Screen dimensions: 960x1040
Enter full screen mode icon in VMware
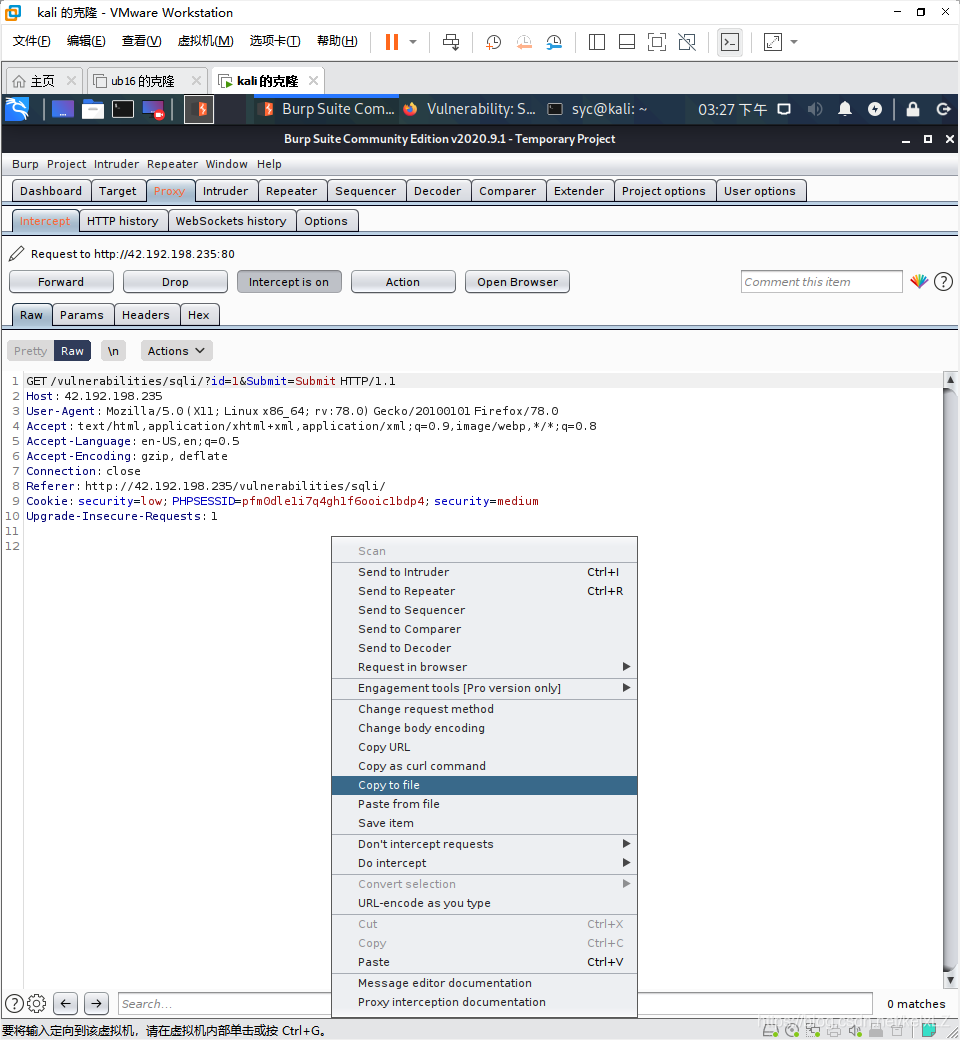tap(657, 42)
